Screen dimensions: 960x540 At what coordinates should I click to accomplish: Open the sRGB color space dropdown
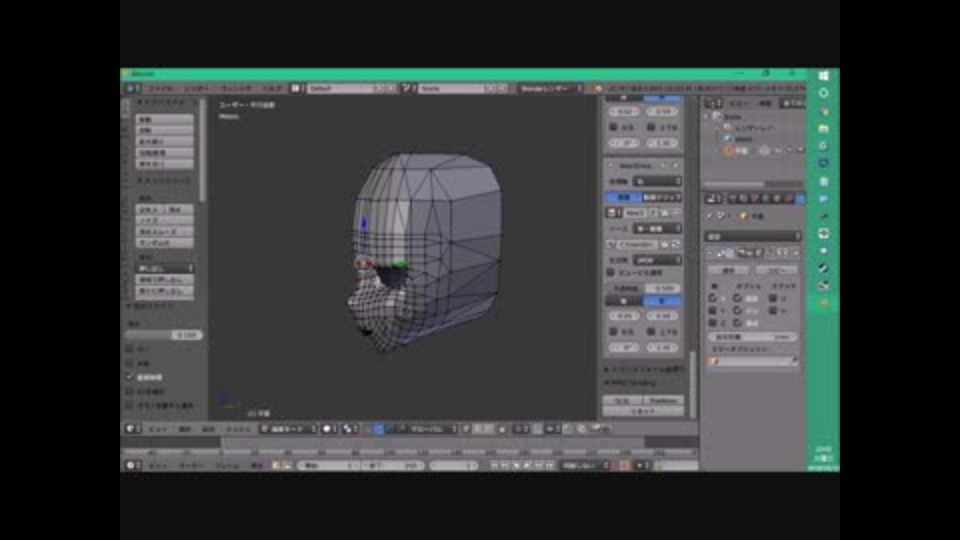[657, 260]
